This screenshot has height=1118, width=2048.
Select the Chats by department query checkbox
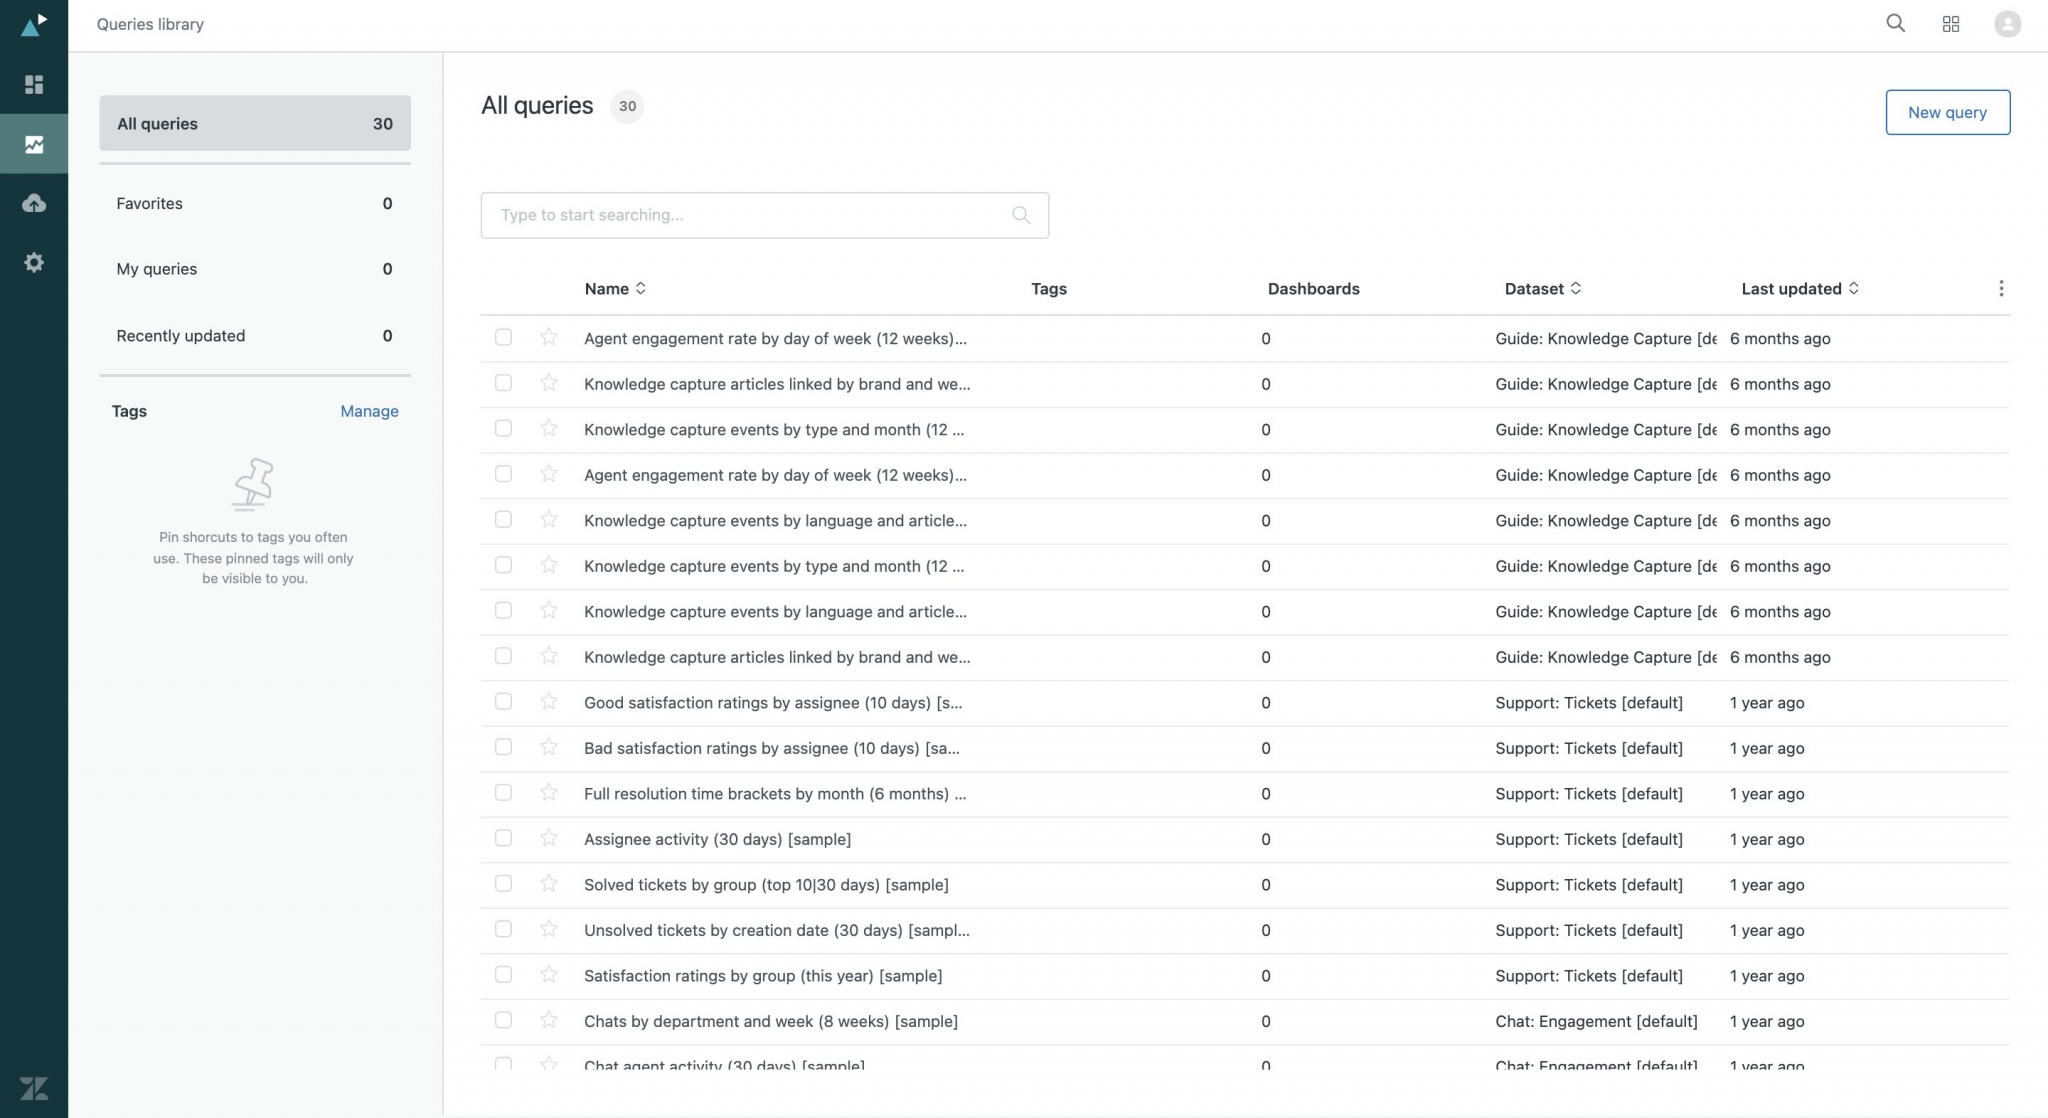504,1020
